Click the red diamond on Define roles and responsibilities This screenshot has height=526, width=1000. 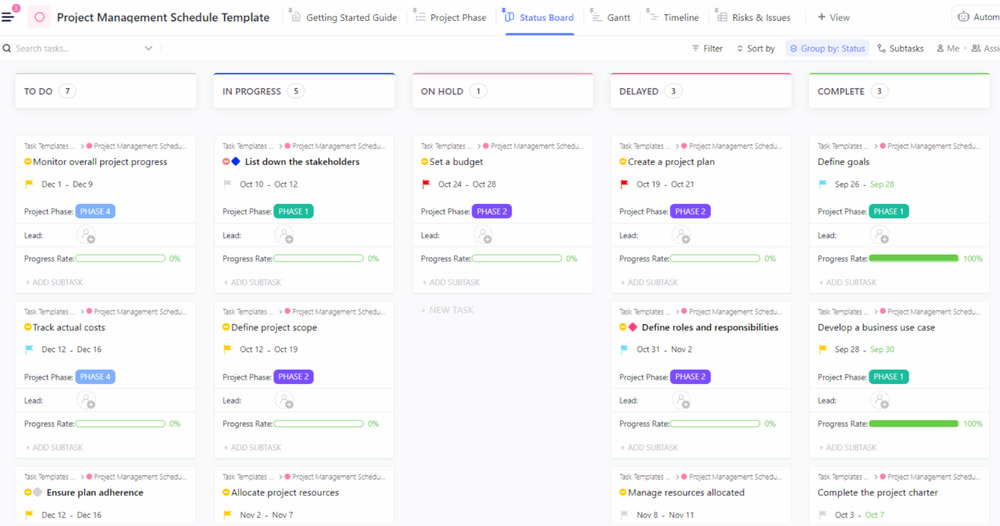click(633, 327)
